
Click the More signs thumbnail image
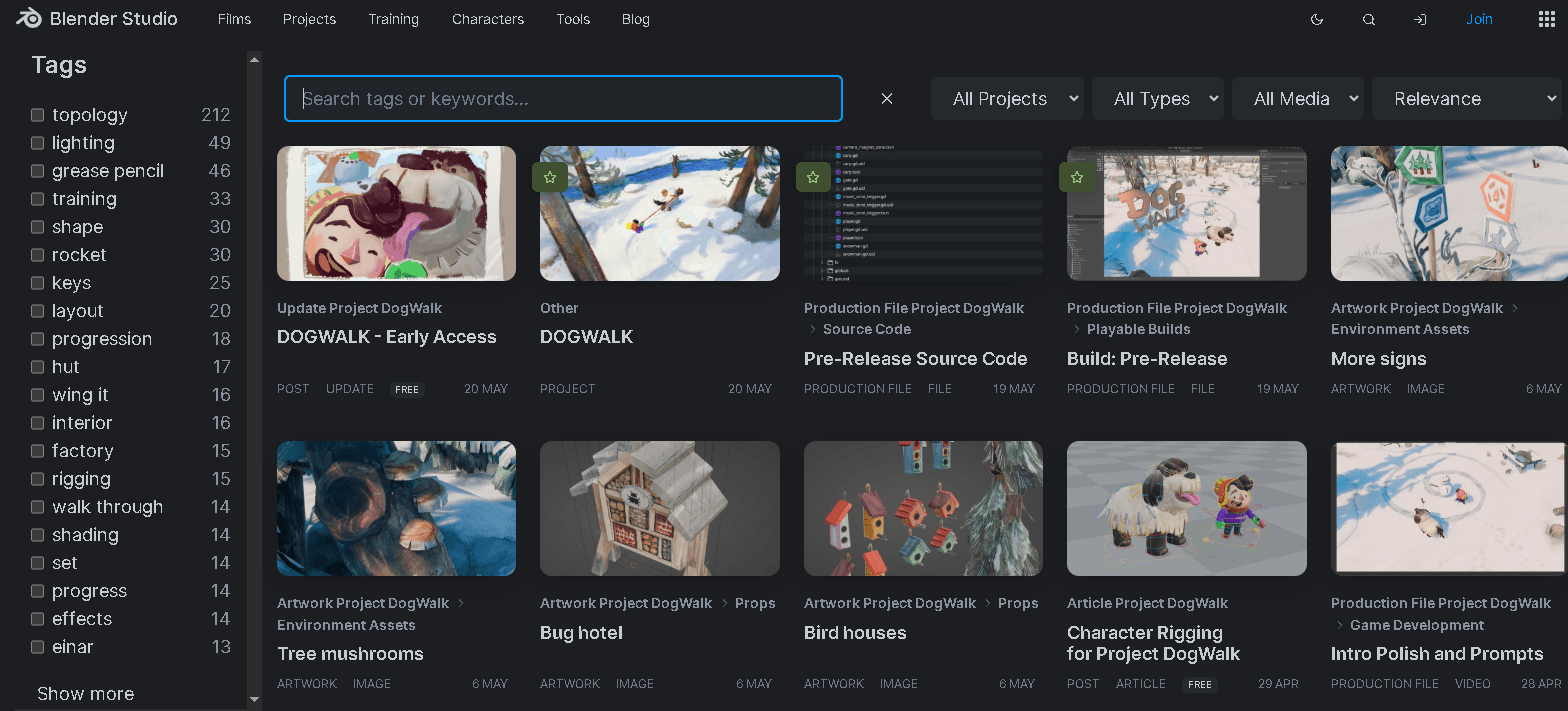tap(1449, 214)
